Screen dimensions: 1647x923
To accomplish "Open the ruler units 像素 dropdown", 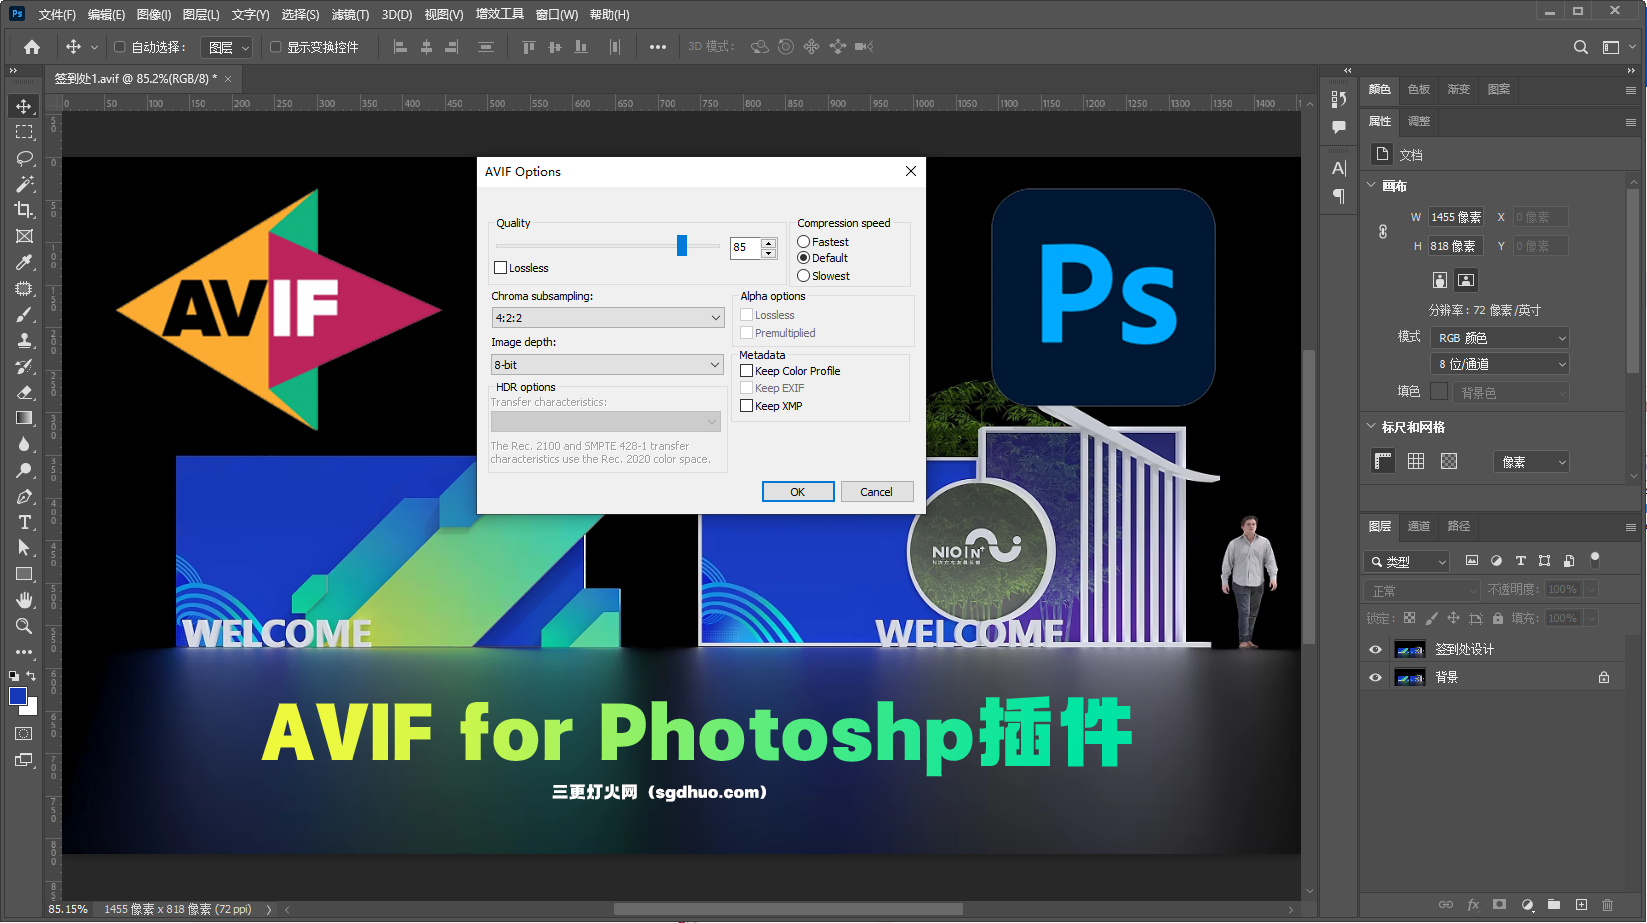I will coord(1531,462).
